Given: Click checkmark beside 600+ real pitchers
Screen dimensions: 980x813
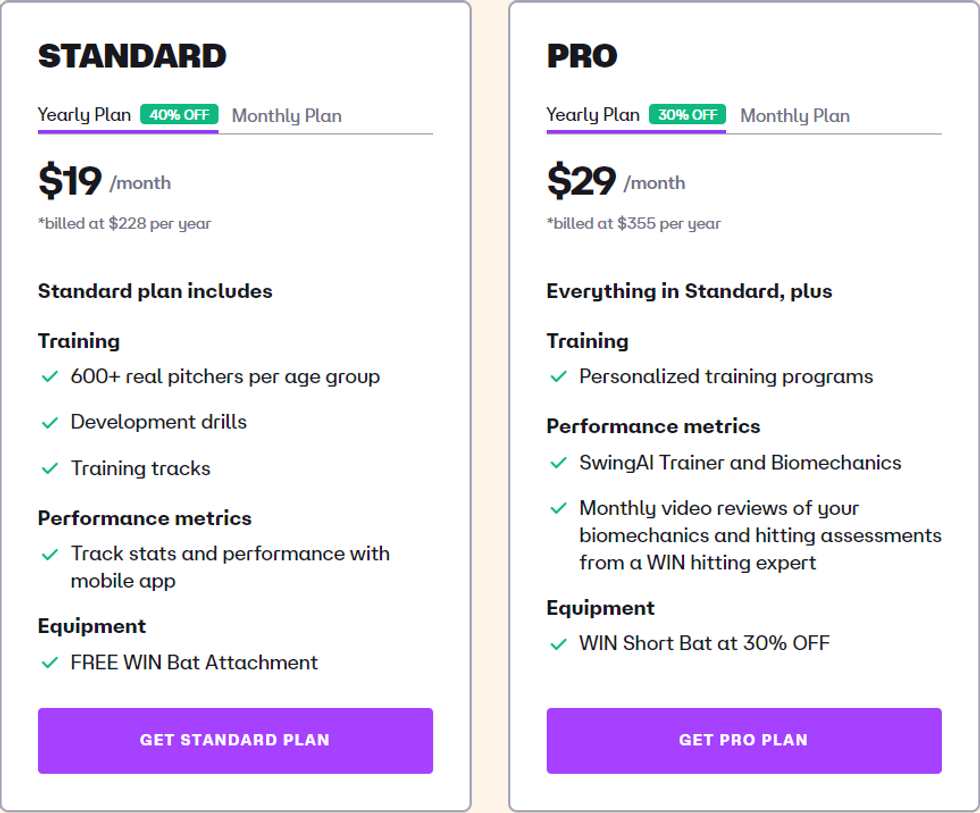Looking at the screenshot, I should point(49,377).
